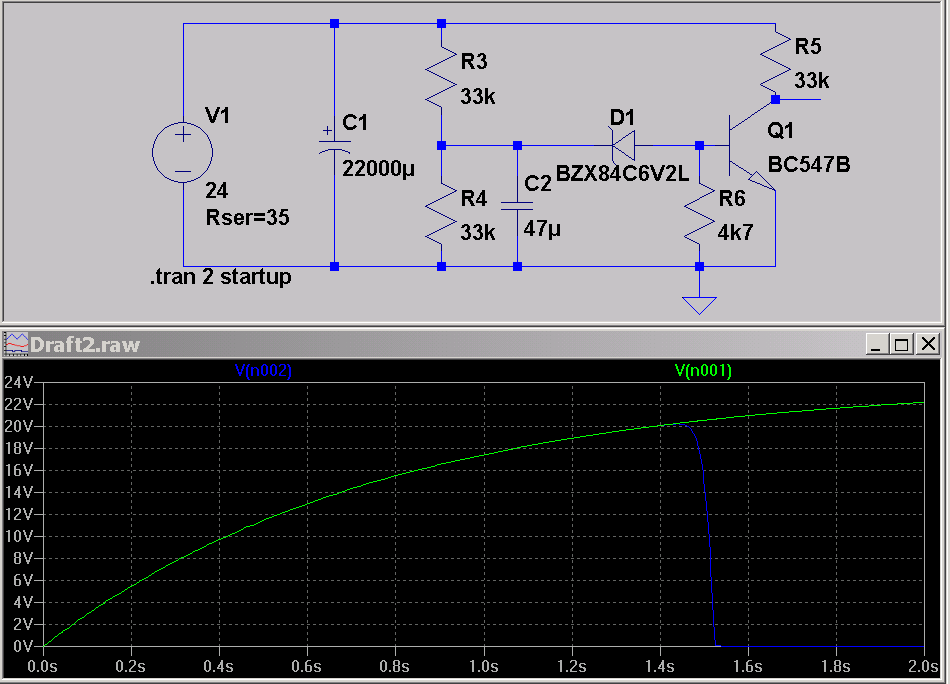This screenshot has width=950, height=684.
Task: Click the BZX84C6V2L diode model label
Action: [x=622, y=174]
